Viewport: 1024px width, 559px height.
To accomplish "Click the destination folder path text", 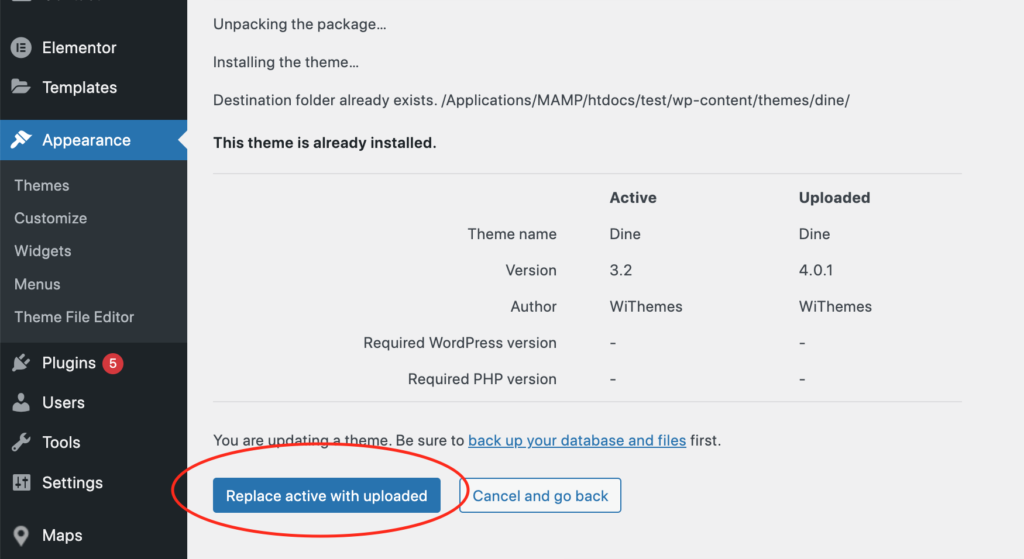I will pos(645,101).
